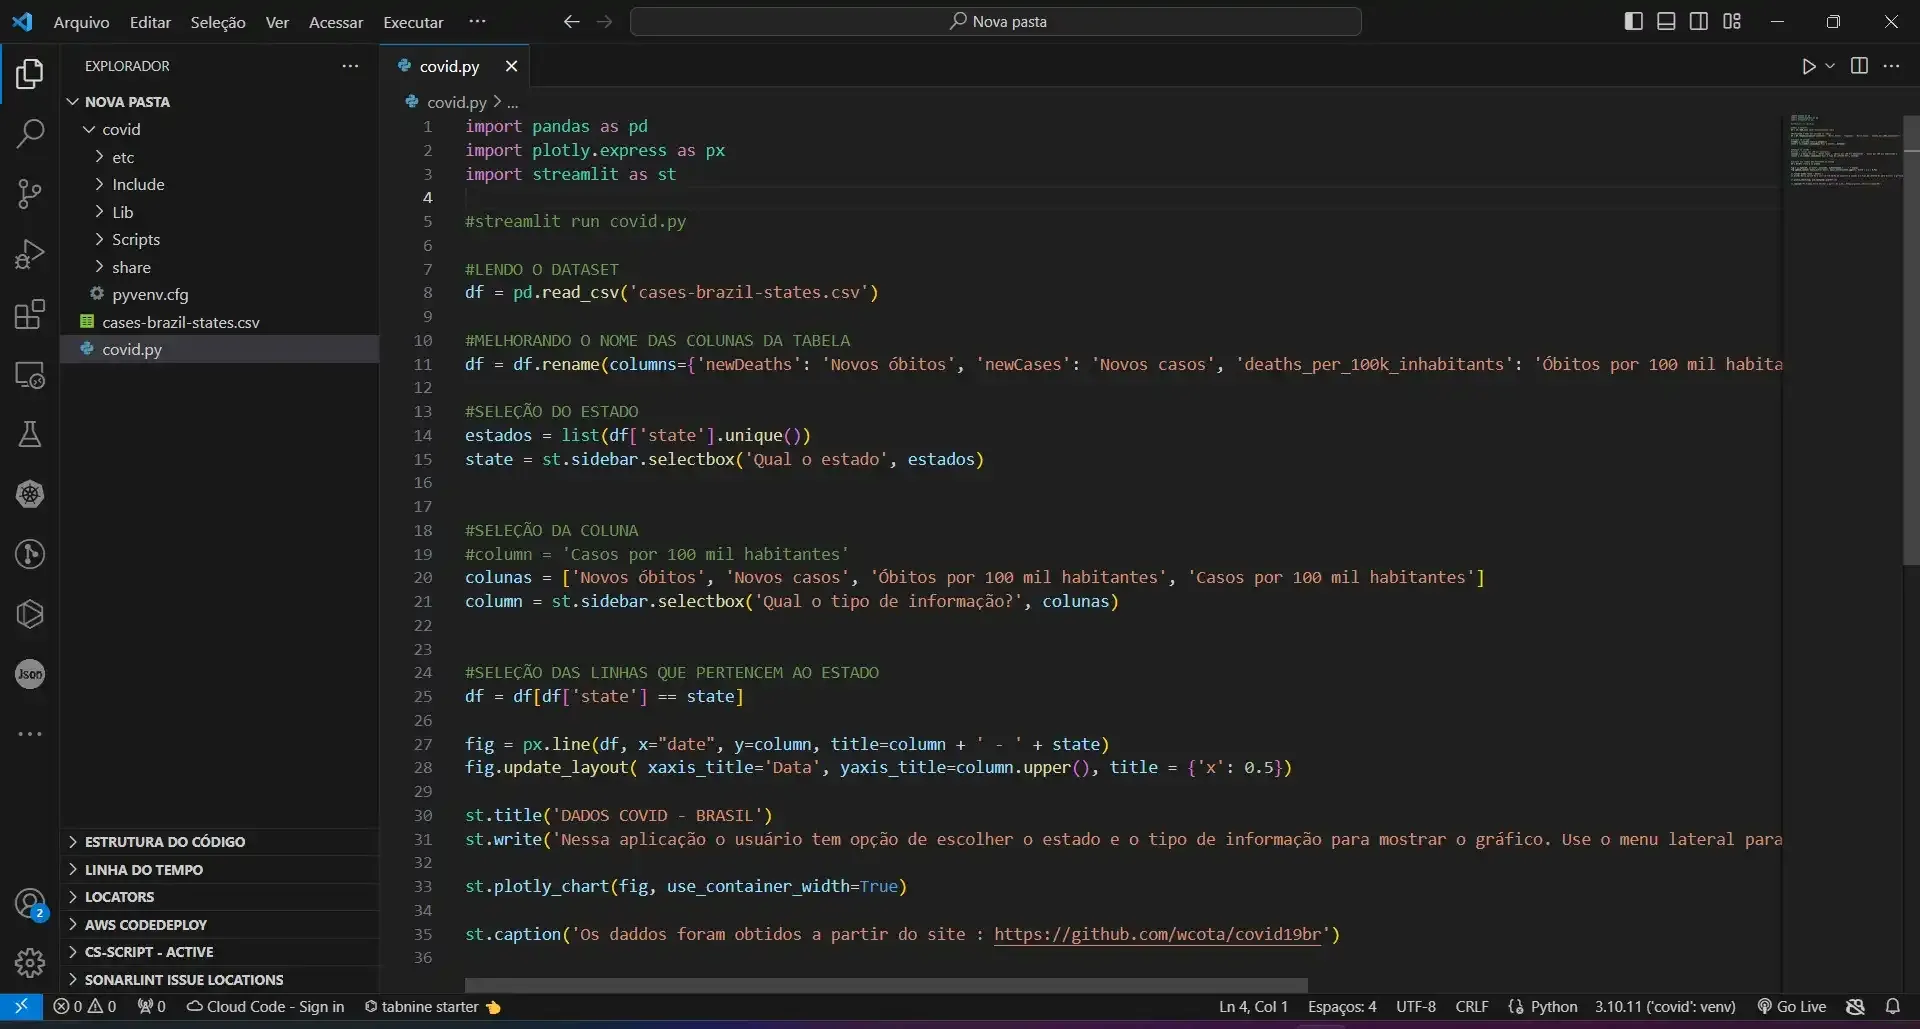Screen dimensions: 1920x1029
Task: Open the Executar menu
Action: click(413, 22)
